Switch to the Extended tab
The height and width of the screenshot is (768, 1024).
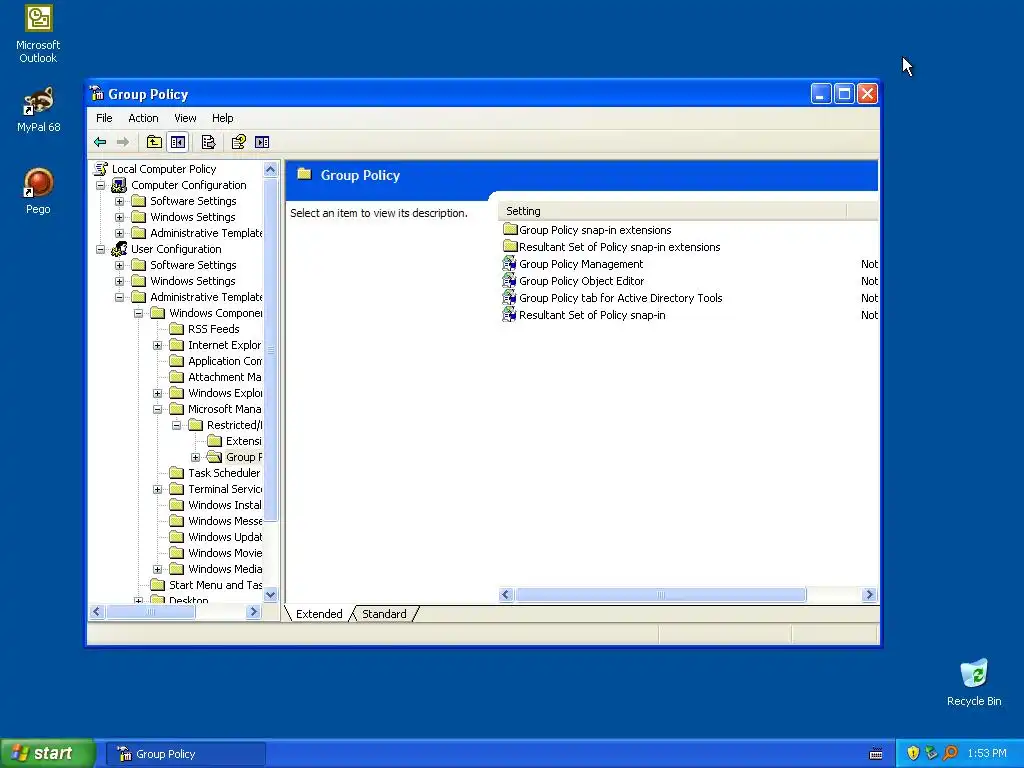coord(319,614)
